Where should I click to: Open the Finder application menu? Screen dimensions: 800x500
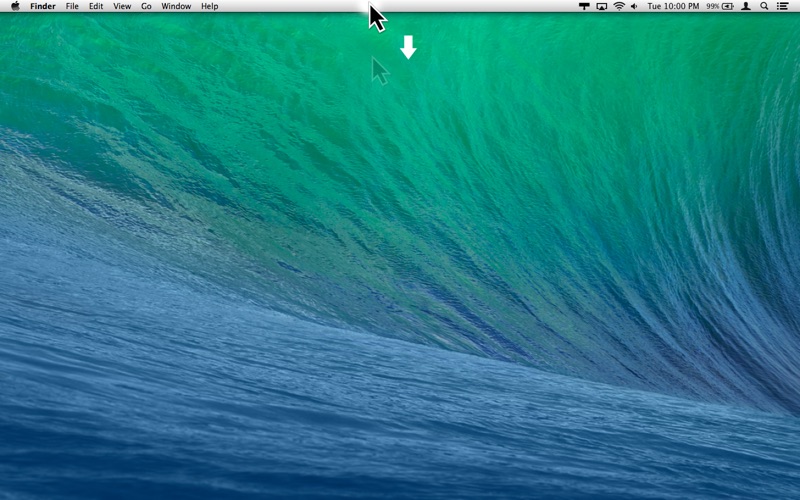[43, 6]
